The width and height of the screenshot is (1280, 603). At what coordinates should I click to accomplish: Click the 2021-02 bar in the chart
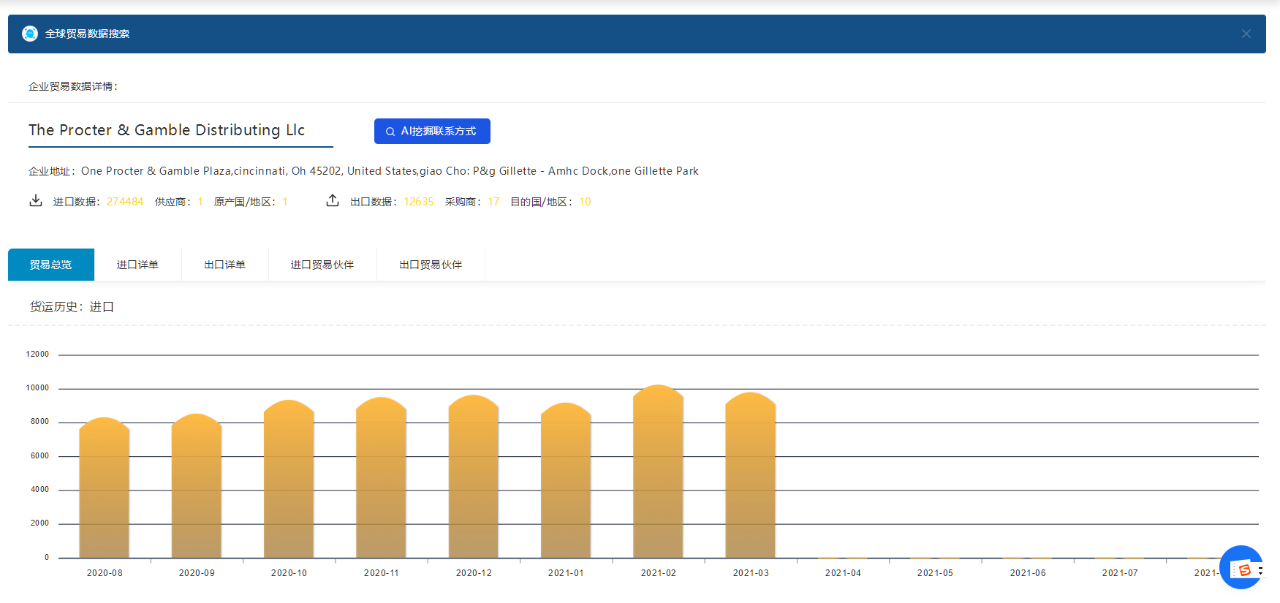pyautogui.click(x=658, y=475)
